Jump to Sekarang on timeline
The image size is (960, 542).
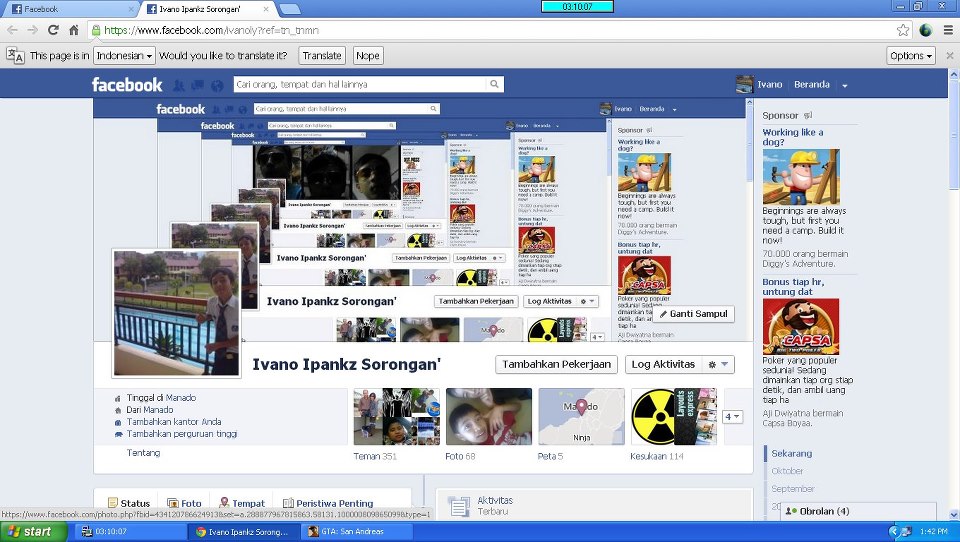pyautogui.click(x=791, y=453)
